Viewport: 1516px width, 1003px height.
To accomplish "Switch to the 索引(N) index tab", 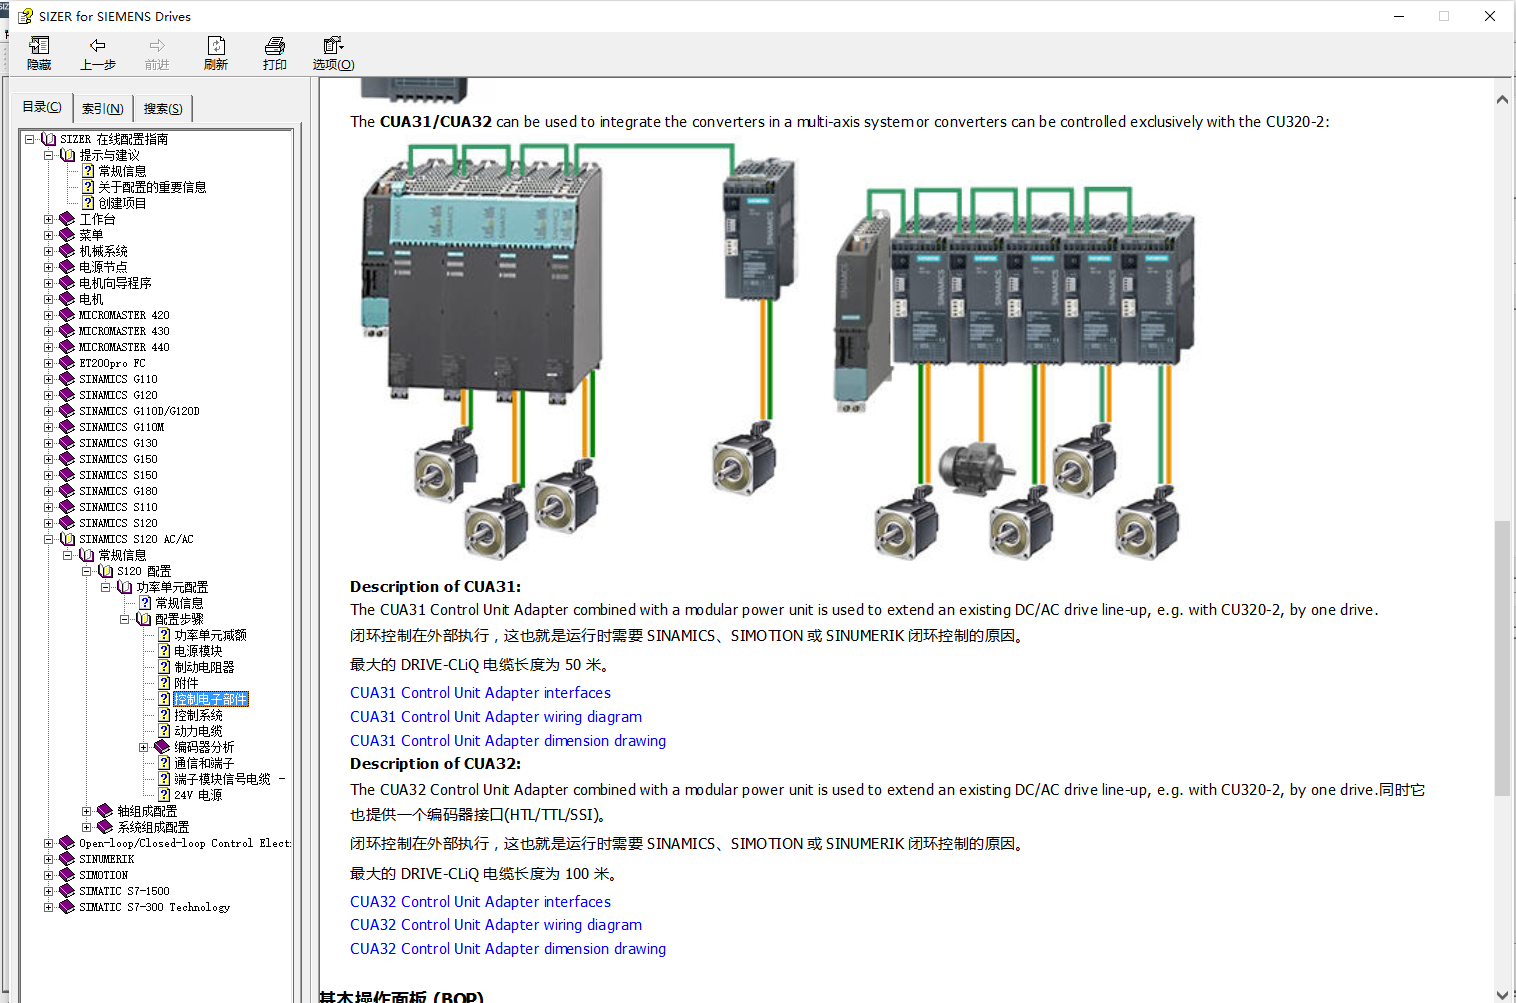I will 103,109.
